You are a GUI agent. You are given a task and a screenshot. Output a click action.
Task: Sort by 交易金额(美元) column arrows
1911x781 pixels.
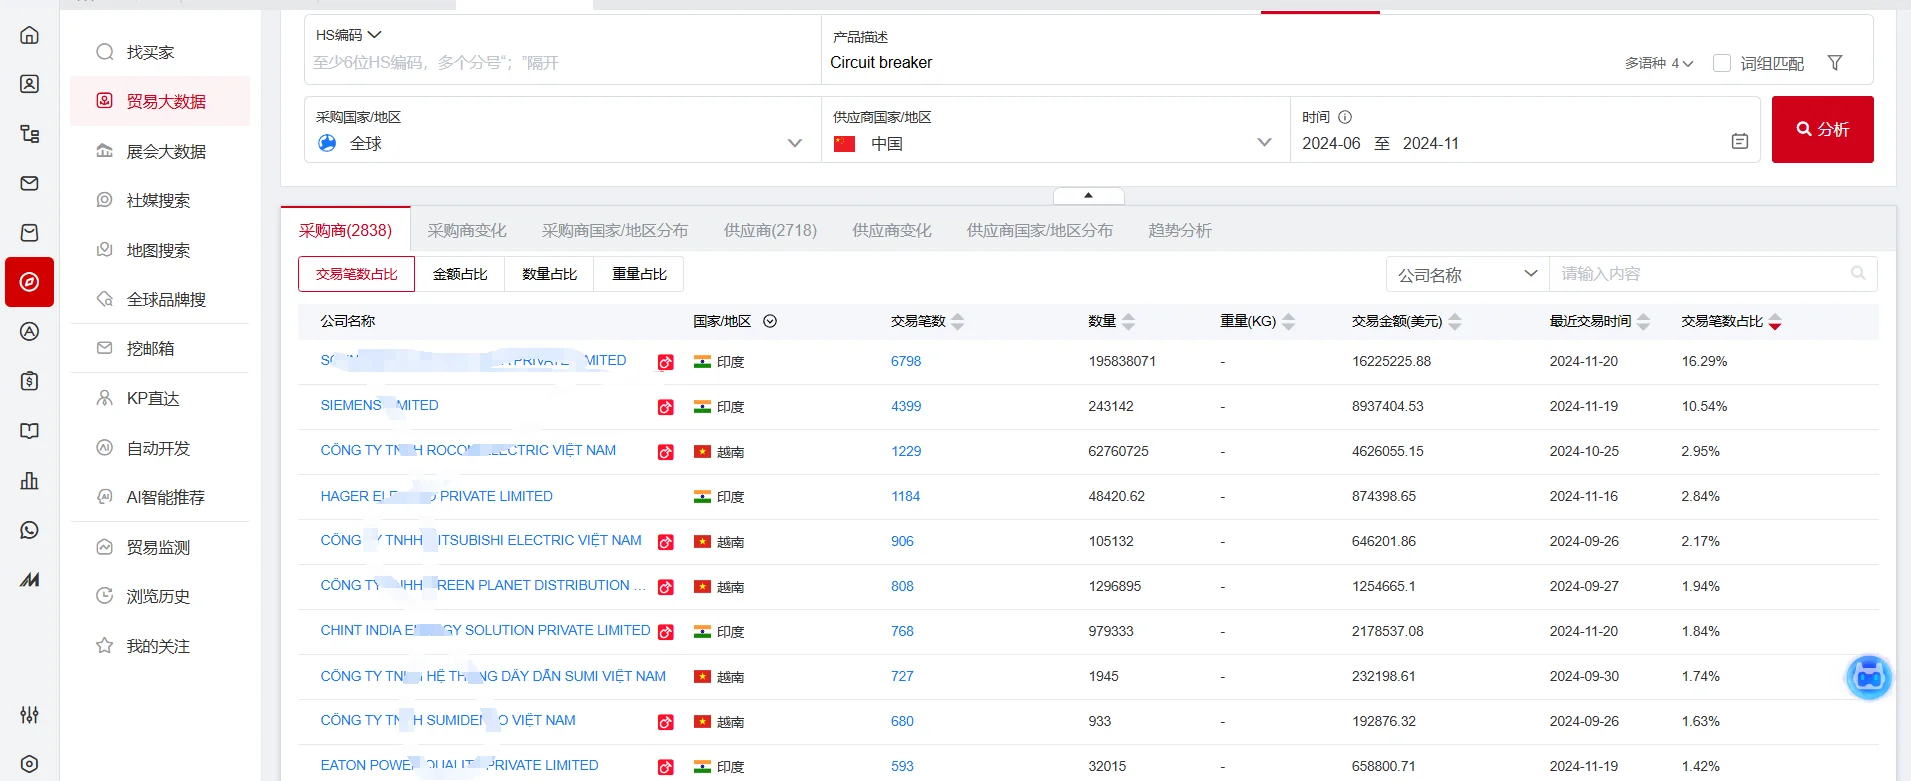pyautogui.click(x=1455, y=321)
